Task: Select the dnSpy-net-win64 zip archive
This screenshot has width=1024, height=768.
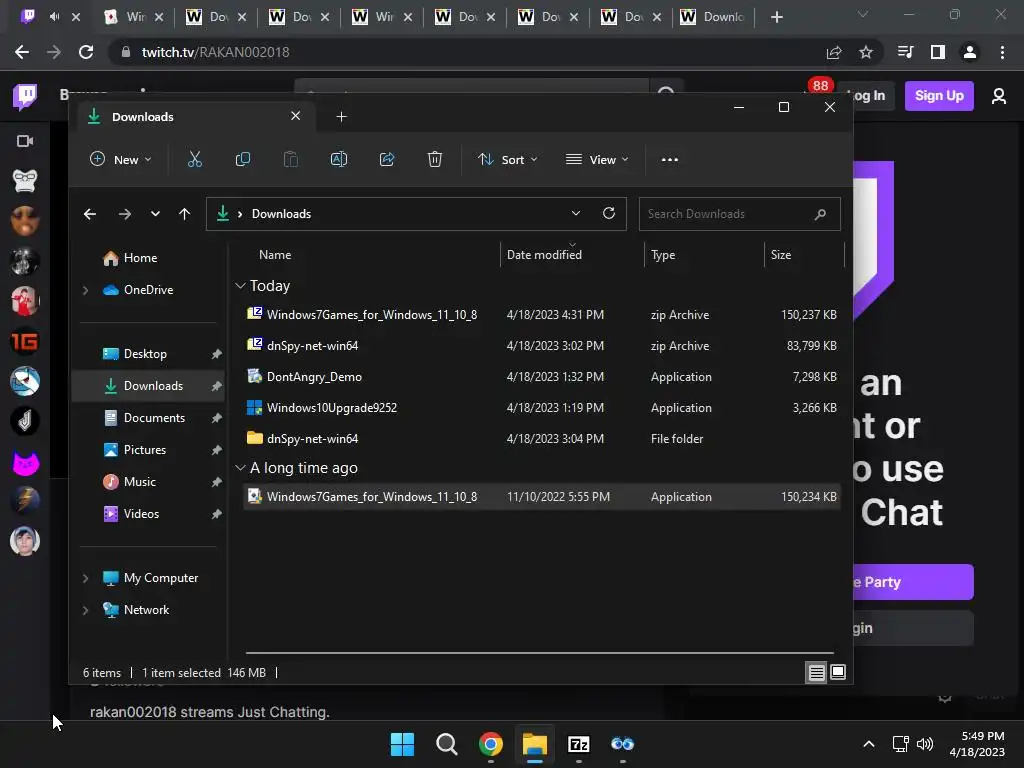Action: coord(541,345)
